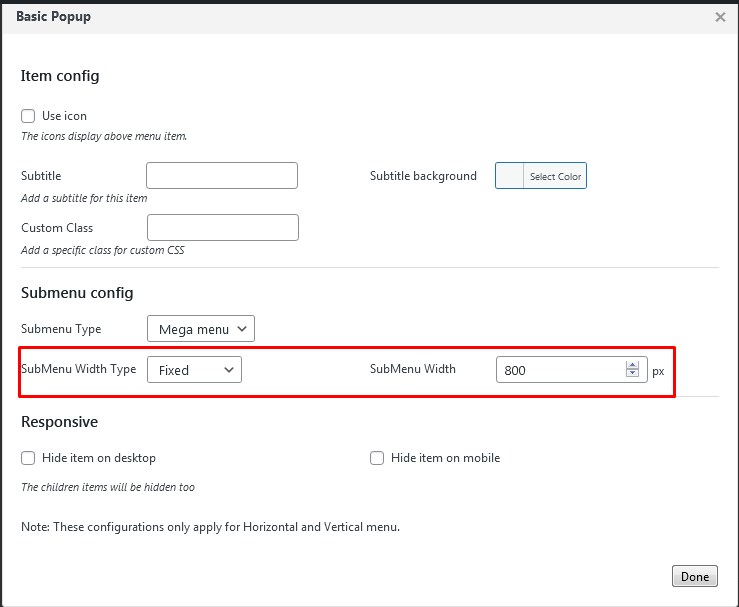Click the Responsive section heading
This screenshot has width=739, height=607.
point(59,422)
